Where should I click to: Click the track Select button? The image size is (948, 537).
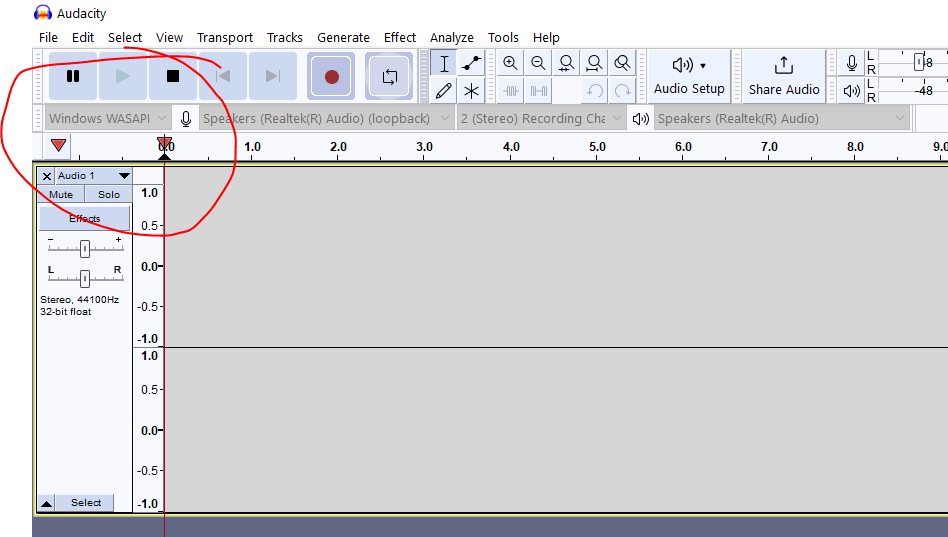[x=86, y=503]
